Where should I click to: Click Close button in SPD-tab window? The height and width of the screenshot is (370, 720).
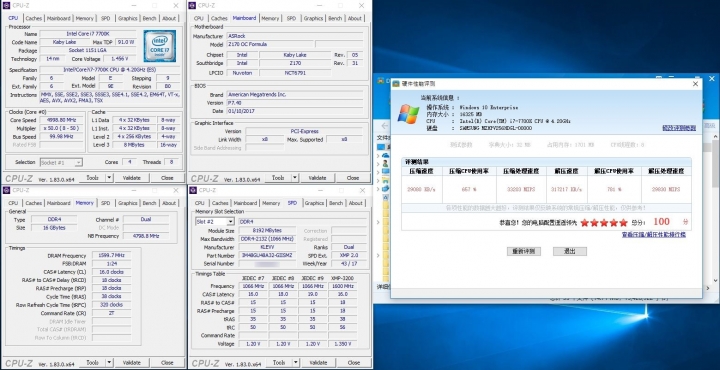(x=353, y=362)
